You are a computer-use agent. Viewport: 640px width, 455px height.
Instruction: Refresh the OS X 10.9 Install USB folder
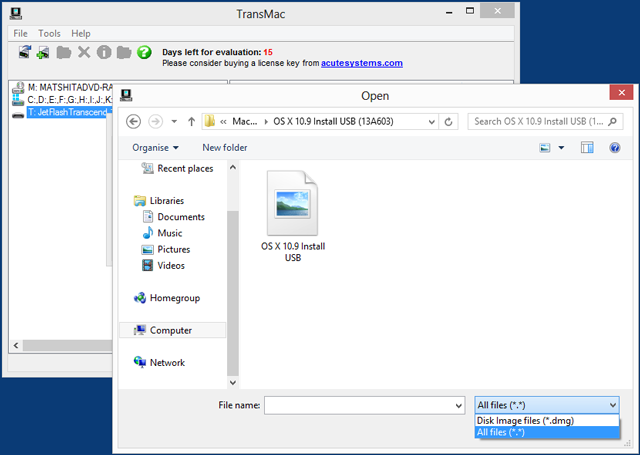click(448, 122)
